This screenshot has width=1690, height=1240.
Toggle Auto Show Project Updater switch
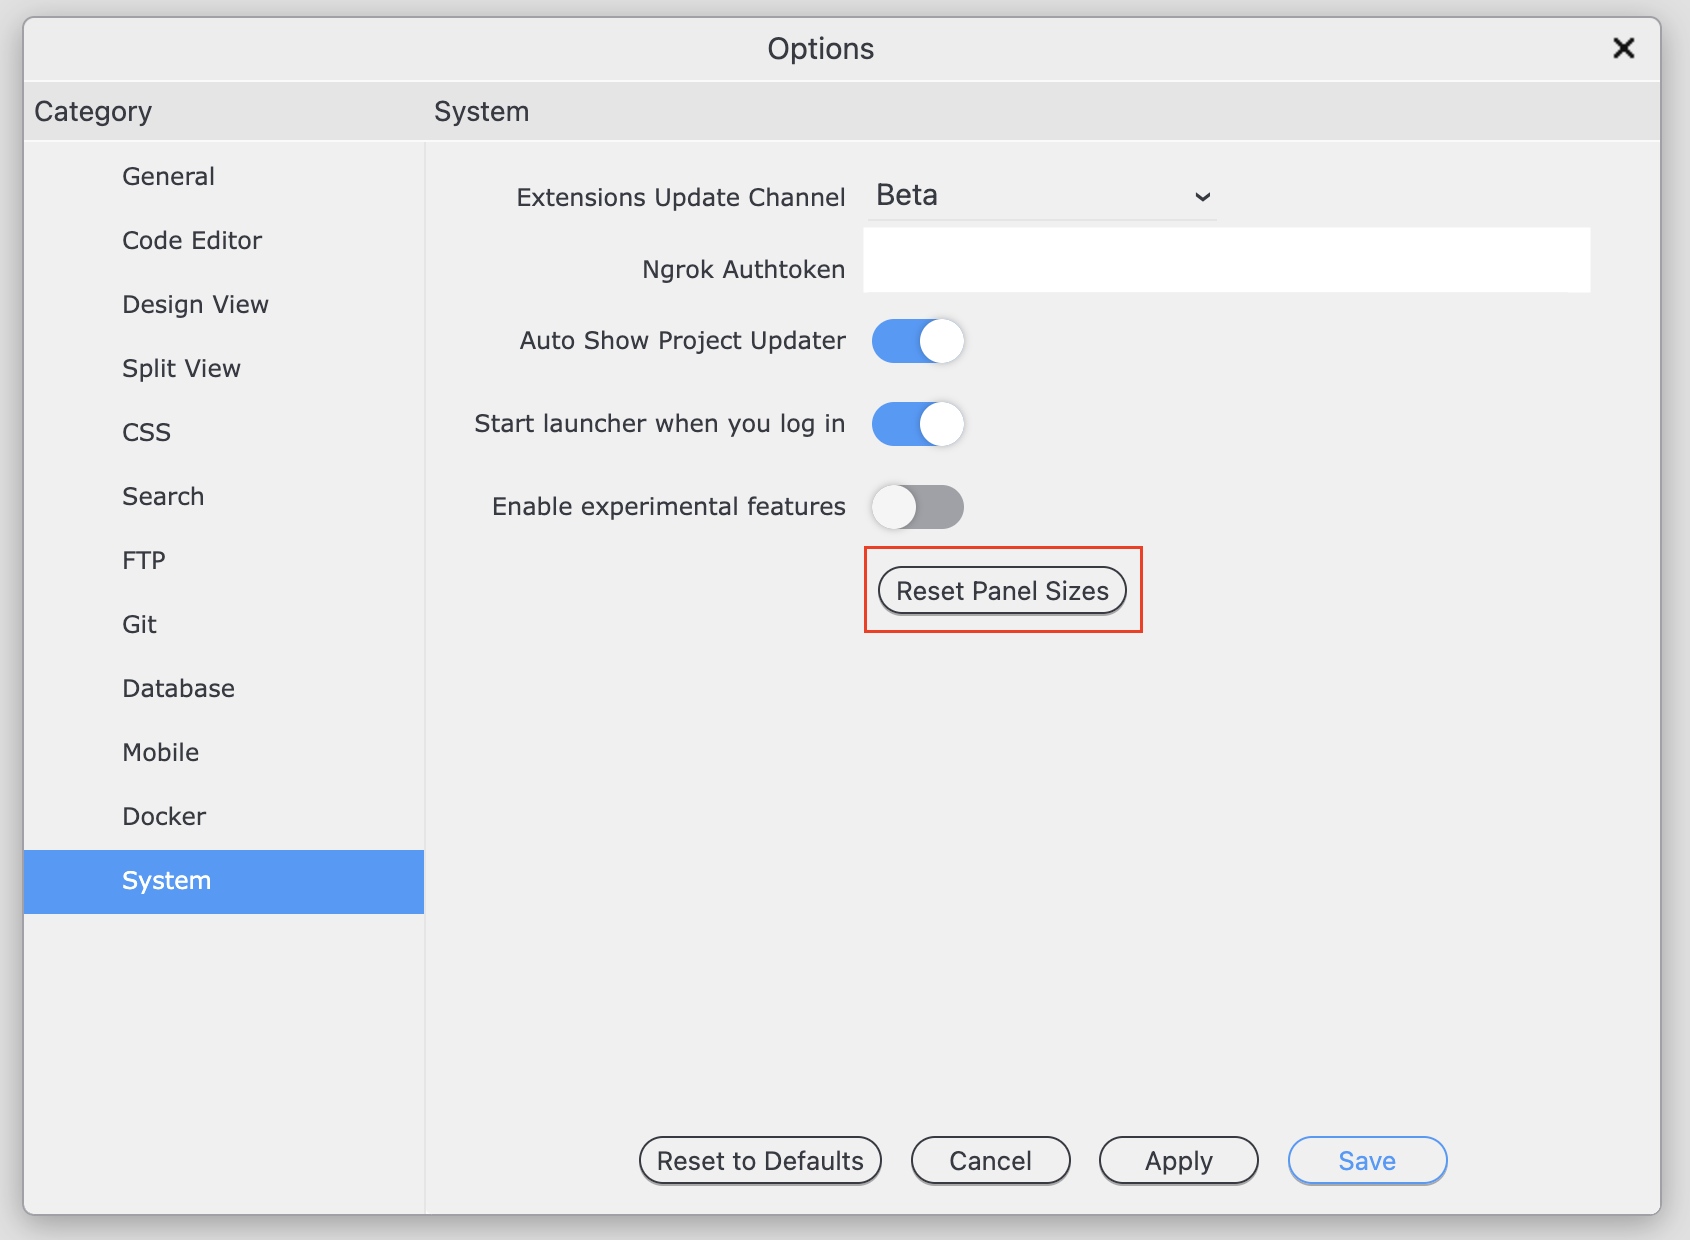(x=917, y=341)
